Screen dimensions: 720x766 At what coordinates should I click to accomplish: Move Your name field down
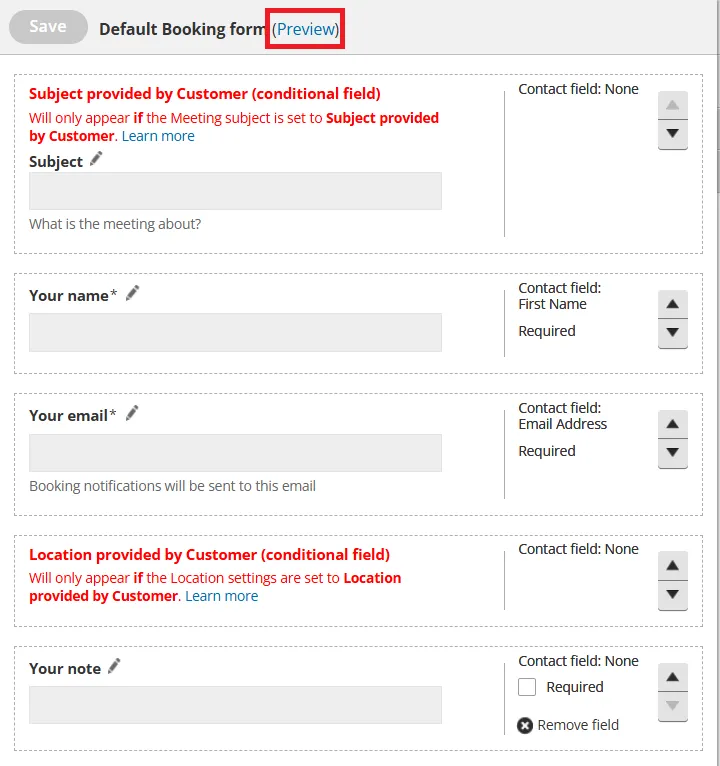(673, 333)
